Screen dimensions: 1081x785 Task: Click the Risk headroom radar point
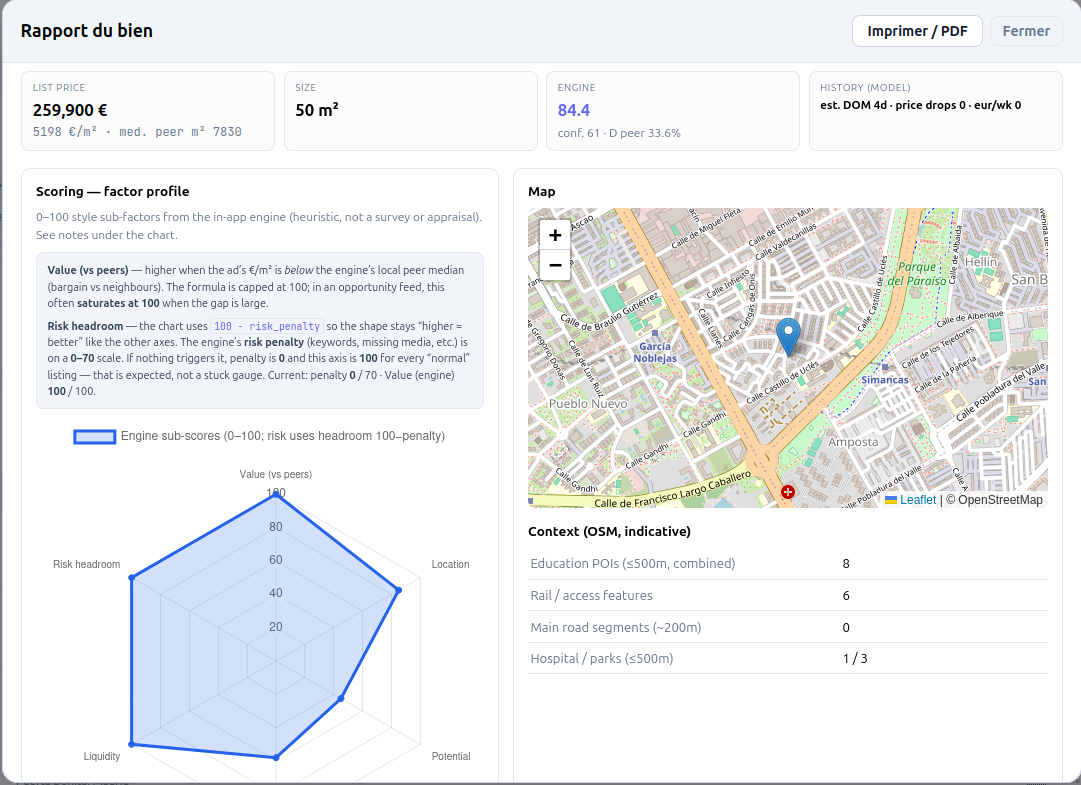coord(131,578)
